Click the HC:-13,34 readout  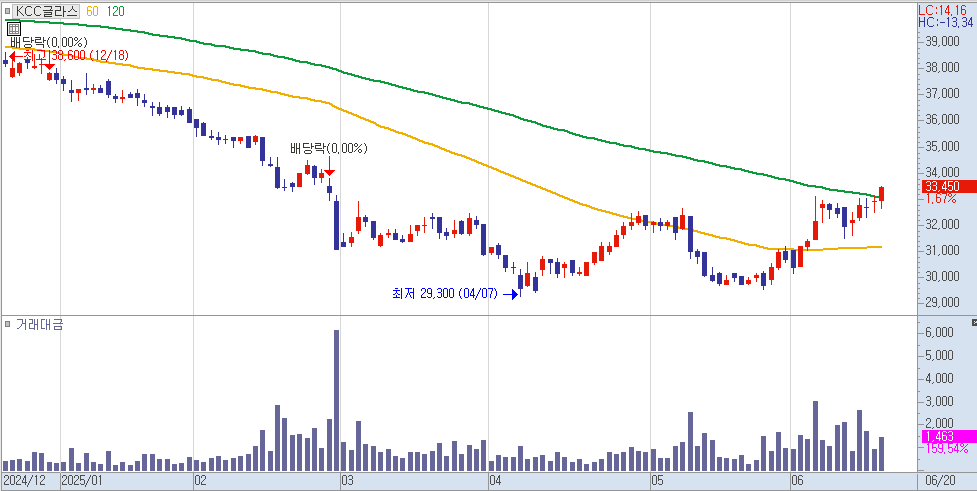tap(946, 22)
